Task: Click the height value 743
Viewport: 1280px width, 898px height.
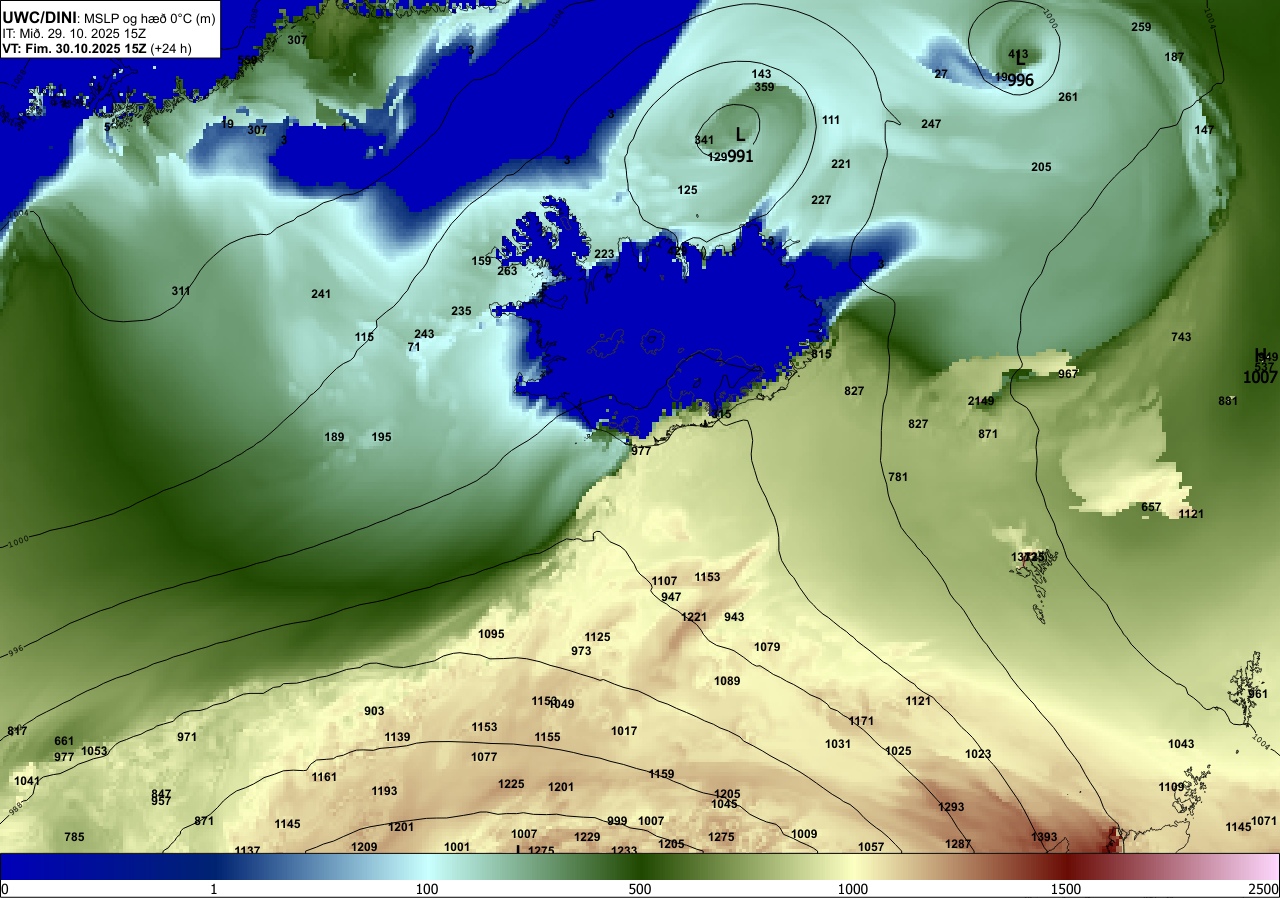Action: click(1181, 337)
